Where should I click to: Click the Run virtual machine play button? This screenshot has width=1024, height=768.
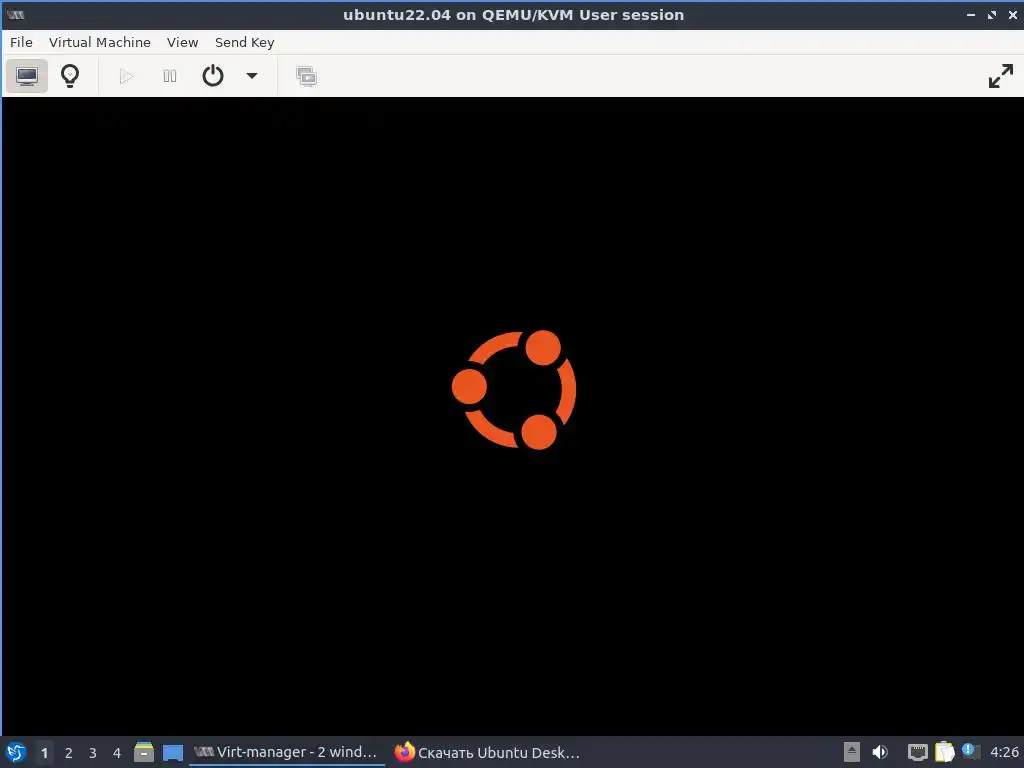click(x=127, y=76)
